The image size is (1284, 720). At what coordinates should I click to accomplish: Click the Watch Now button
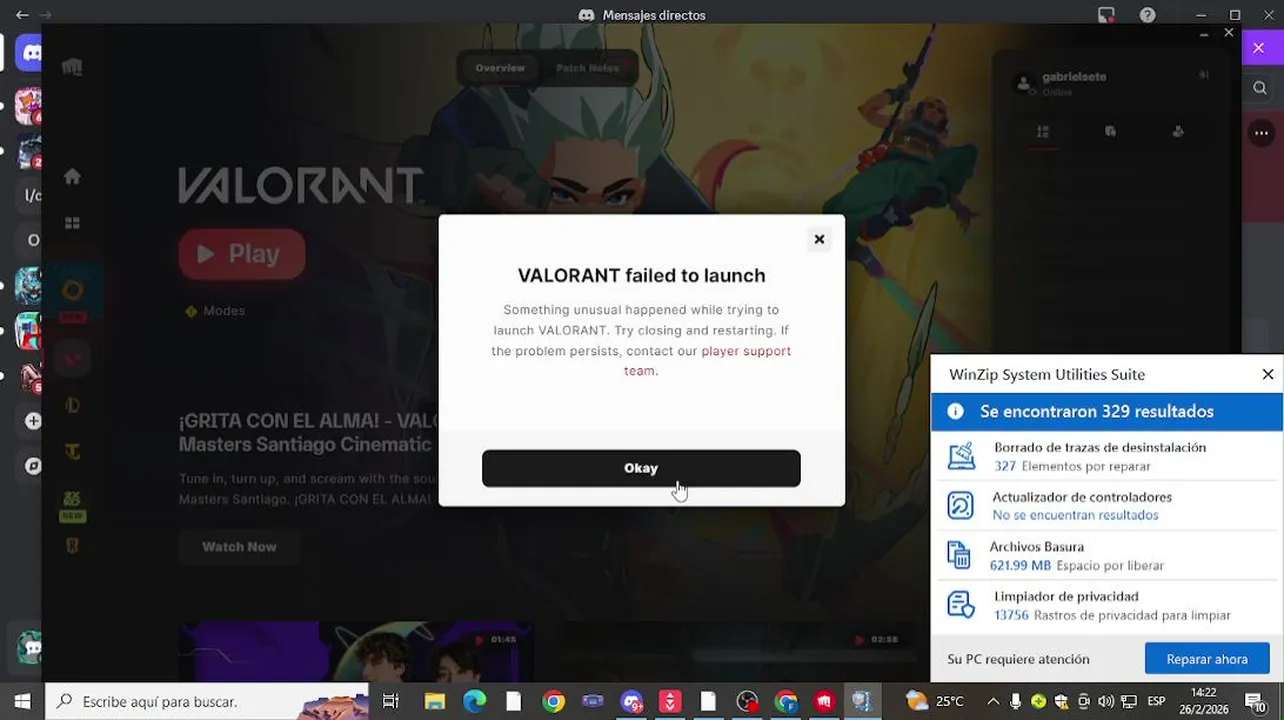coord(240,547)
